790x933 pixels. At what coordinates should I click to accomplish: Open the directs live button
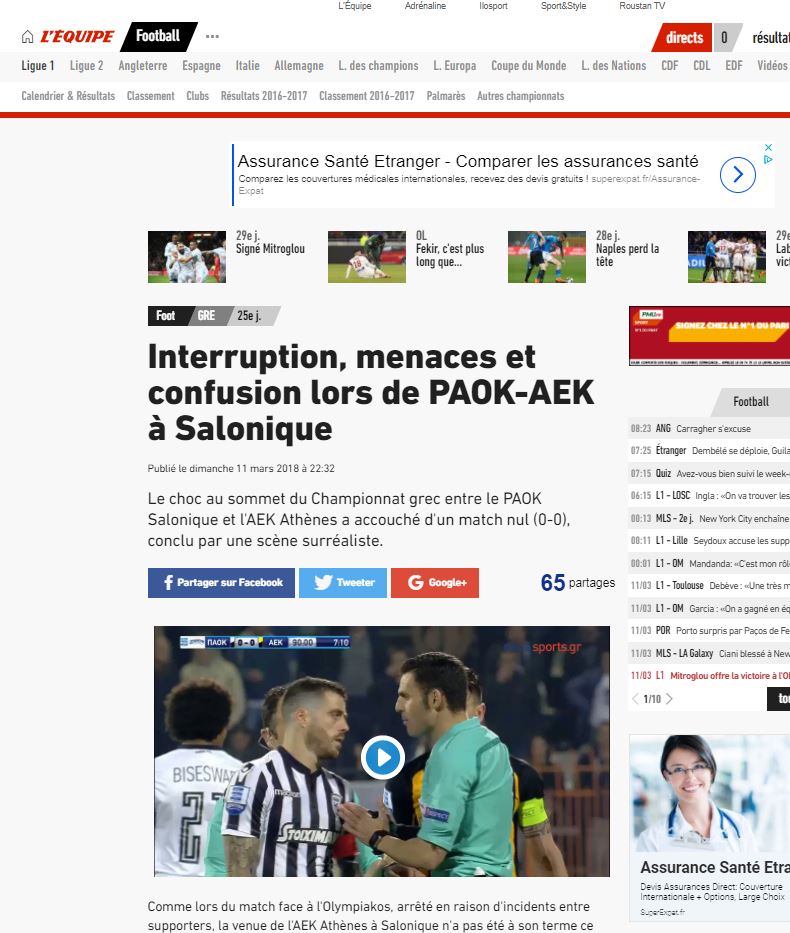pyautogui.click(x=684, y=37)
